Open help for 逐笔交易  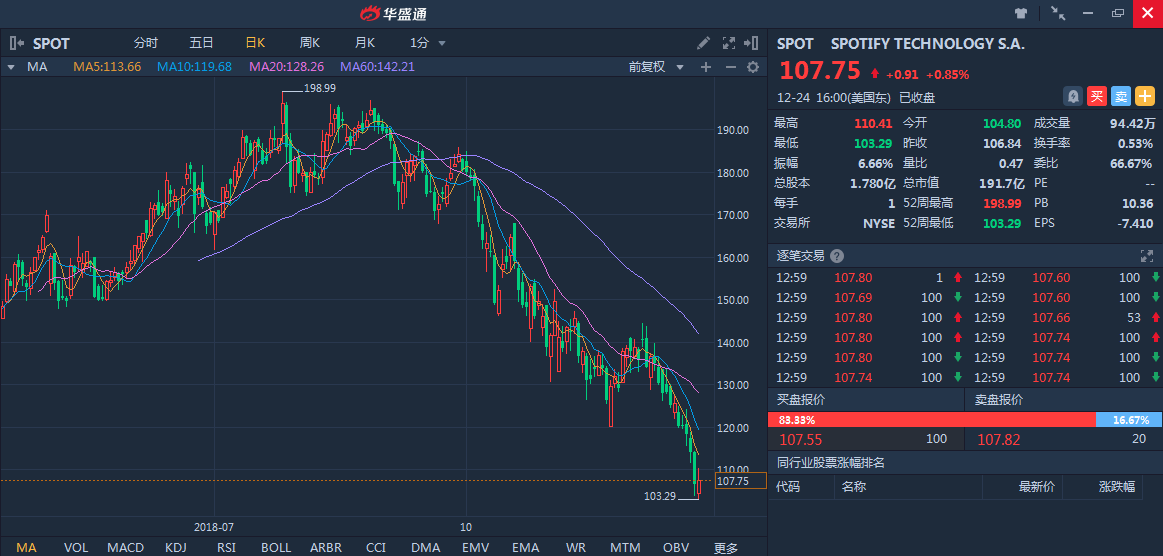click(x=837, y=256)
